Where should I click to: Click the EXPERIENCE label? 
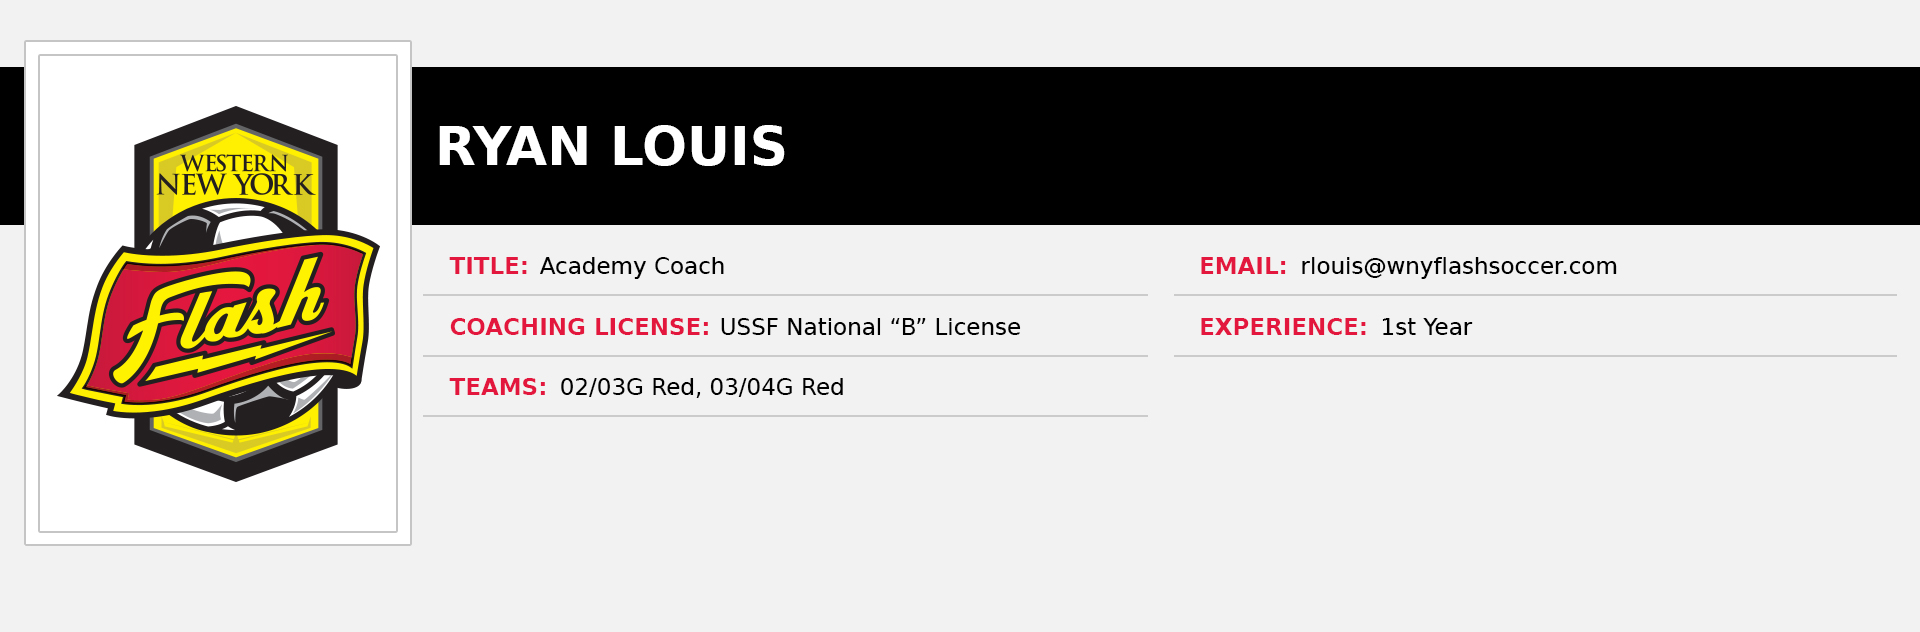point(1283,327)
